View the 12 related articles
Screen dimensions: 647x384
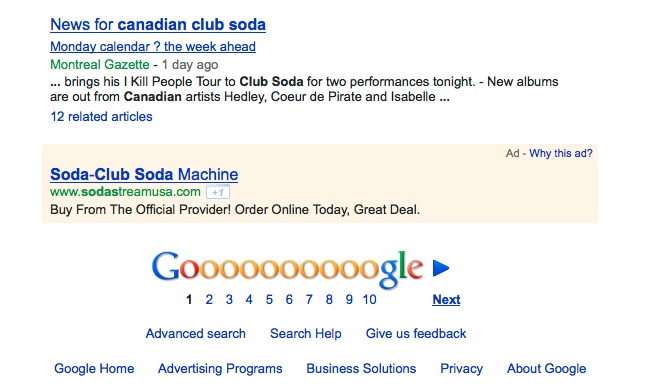pos(101,117)
